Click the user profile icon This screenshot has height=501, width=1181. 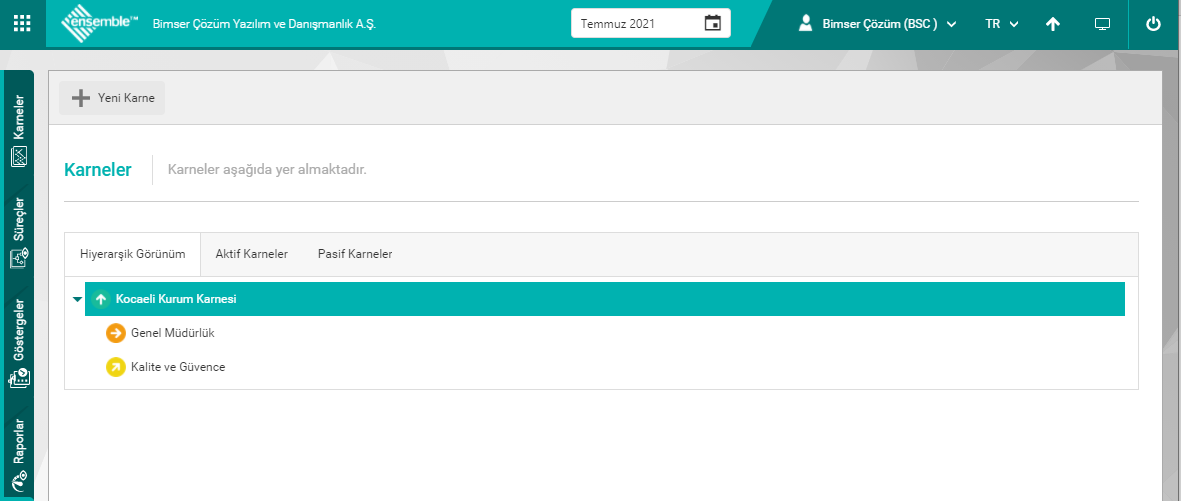[x=805, y=23]
